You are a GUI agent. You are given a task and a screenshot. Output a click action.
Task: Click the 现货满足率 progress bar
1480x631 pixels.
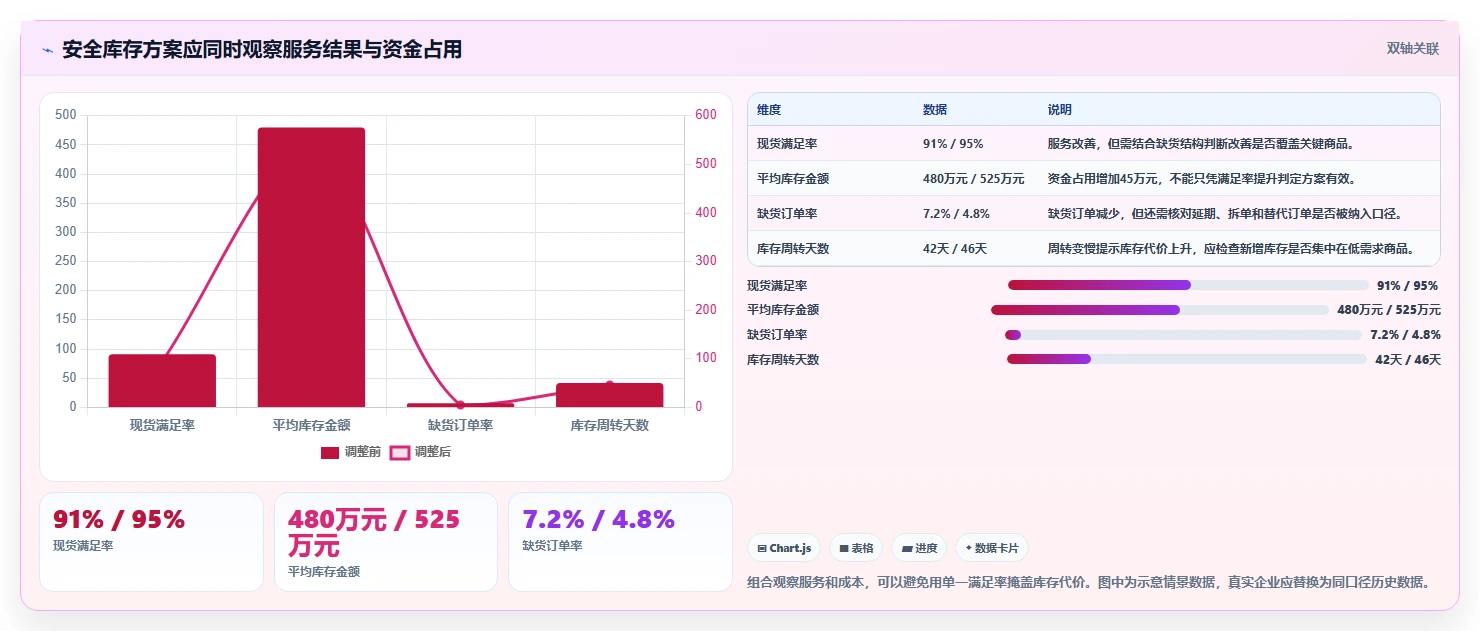coord(1188,285)
